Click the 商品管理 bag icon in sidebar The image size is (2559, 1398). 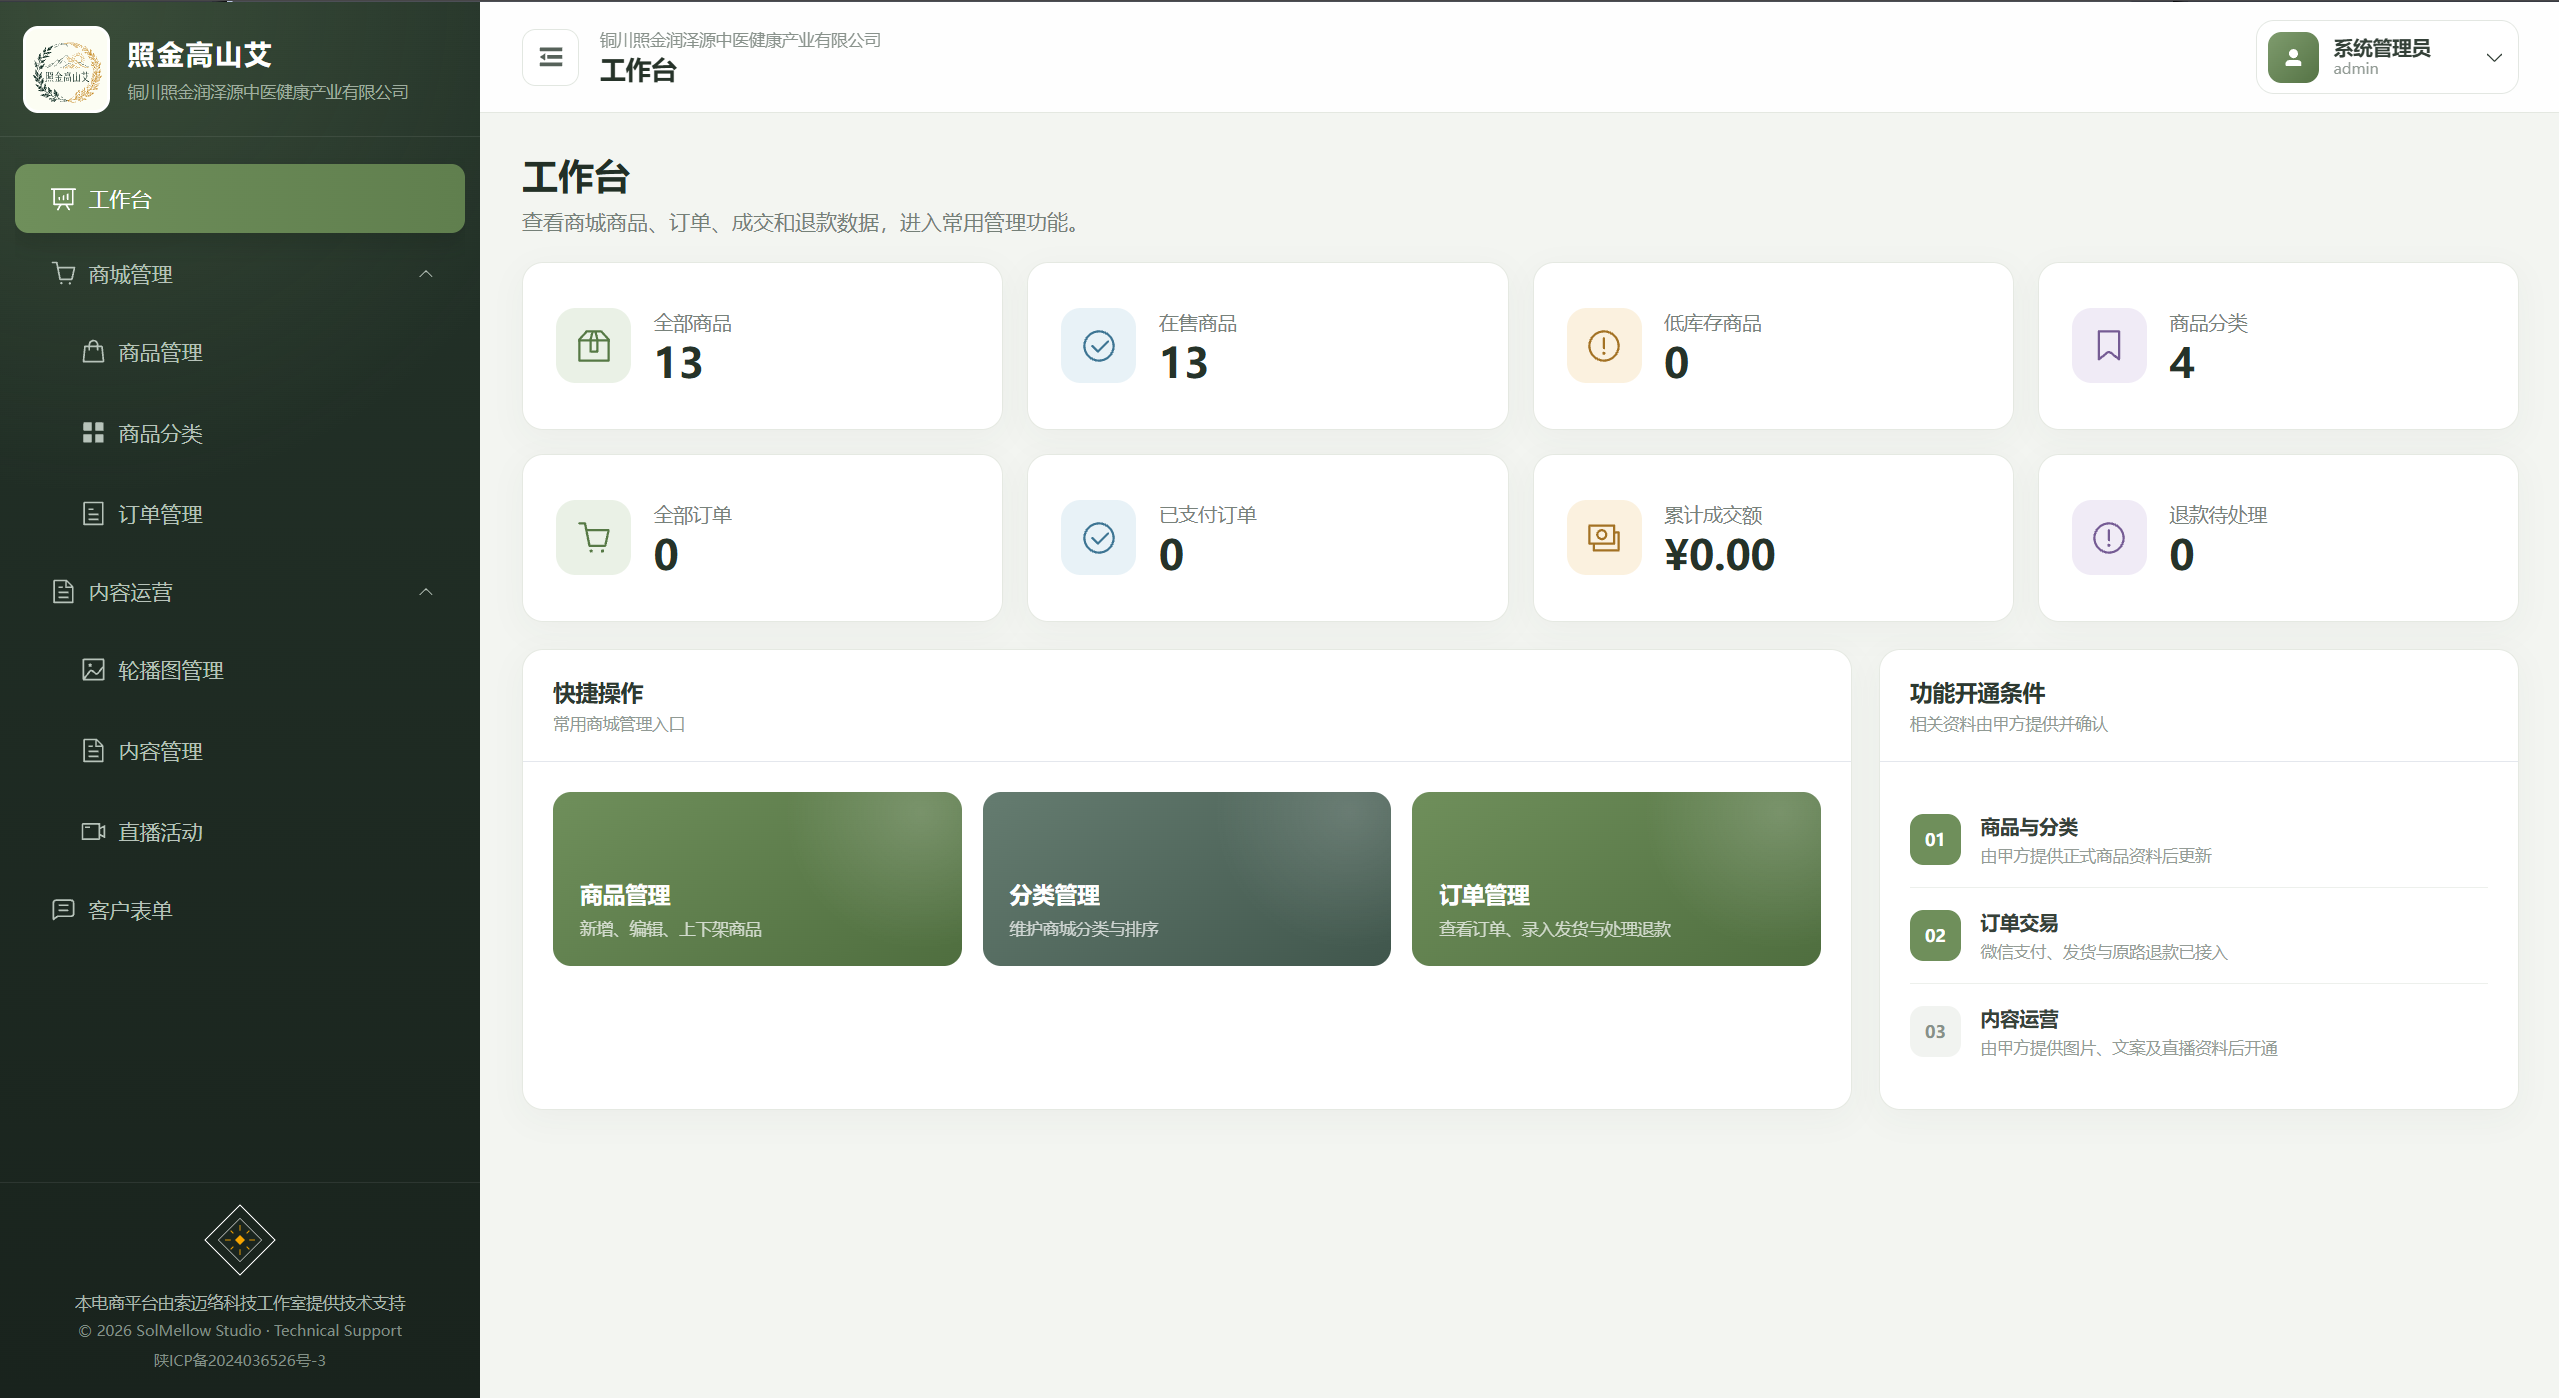tap(93, 352)
